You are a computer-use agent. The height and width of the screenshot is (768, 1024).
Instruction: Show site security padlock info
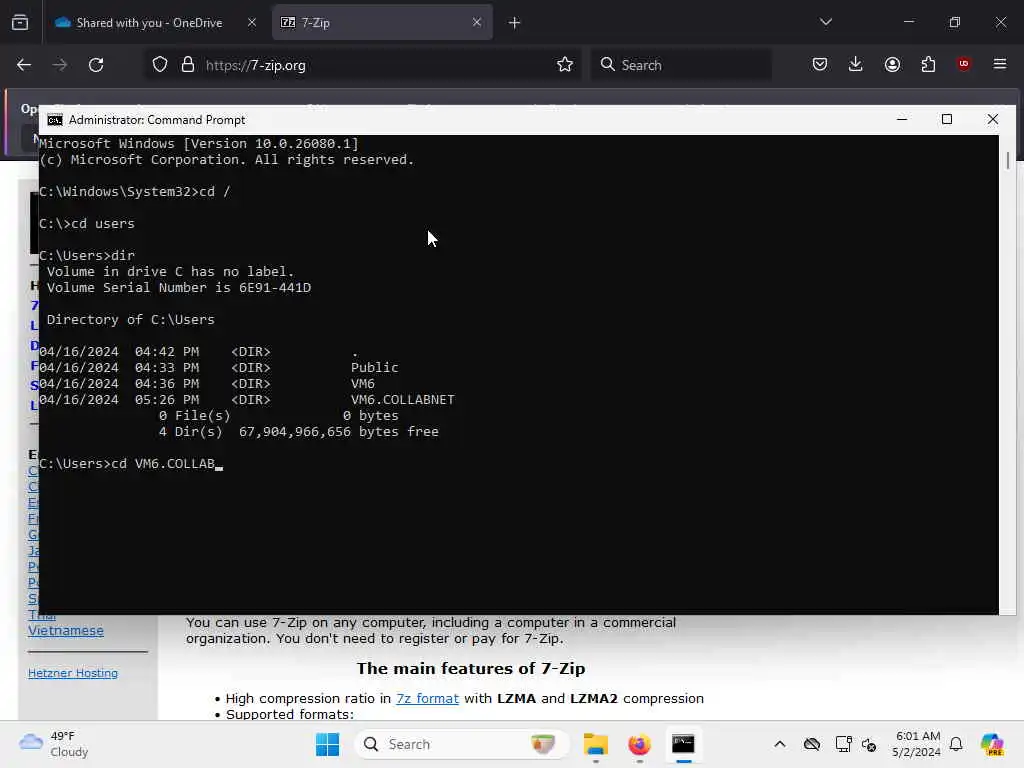tap(188, 65)
